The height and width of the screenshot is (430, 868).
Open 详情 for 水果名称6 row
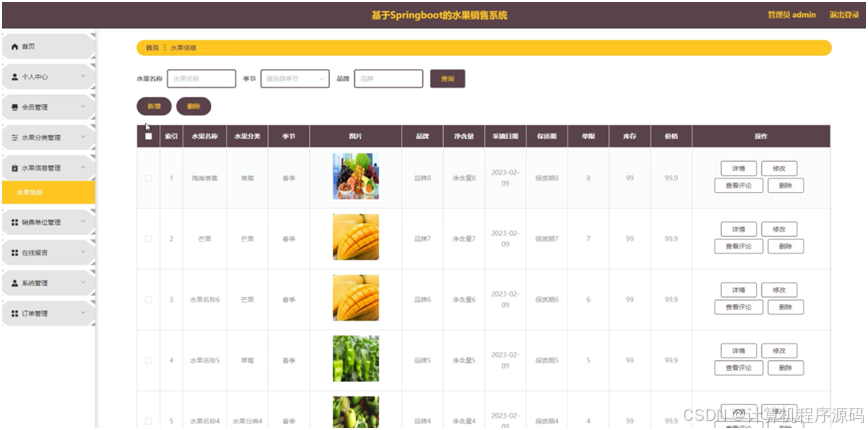tap(738, 290)
